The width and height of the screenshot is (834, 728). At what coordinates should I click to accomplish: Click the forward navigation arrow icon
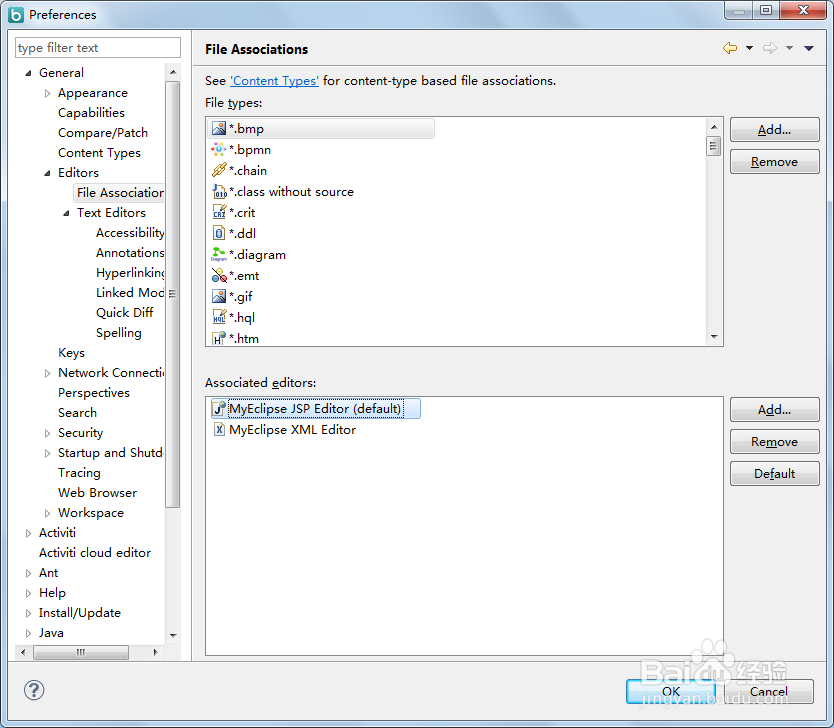click(x=769, y=48)
